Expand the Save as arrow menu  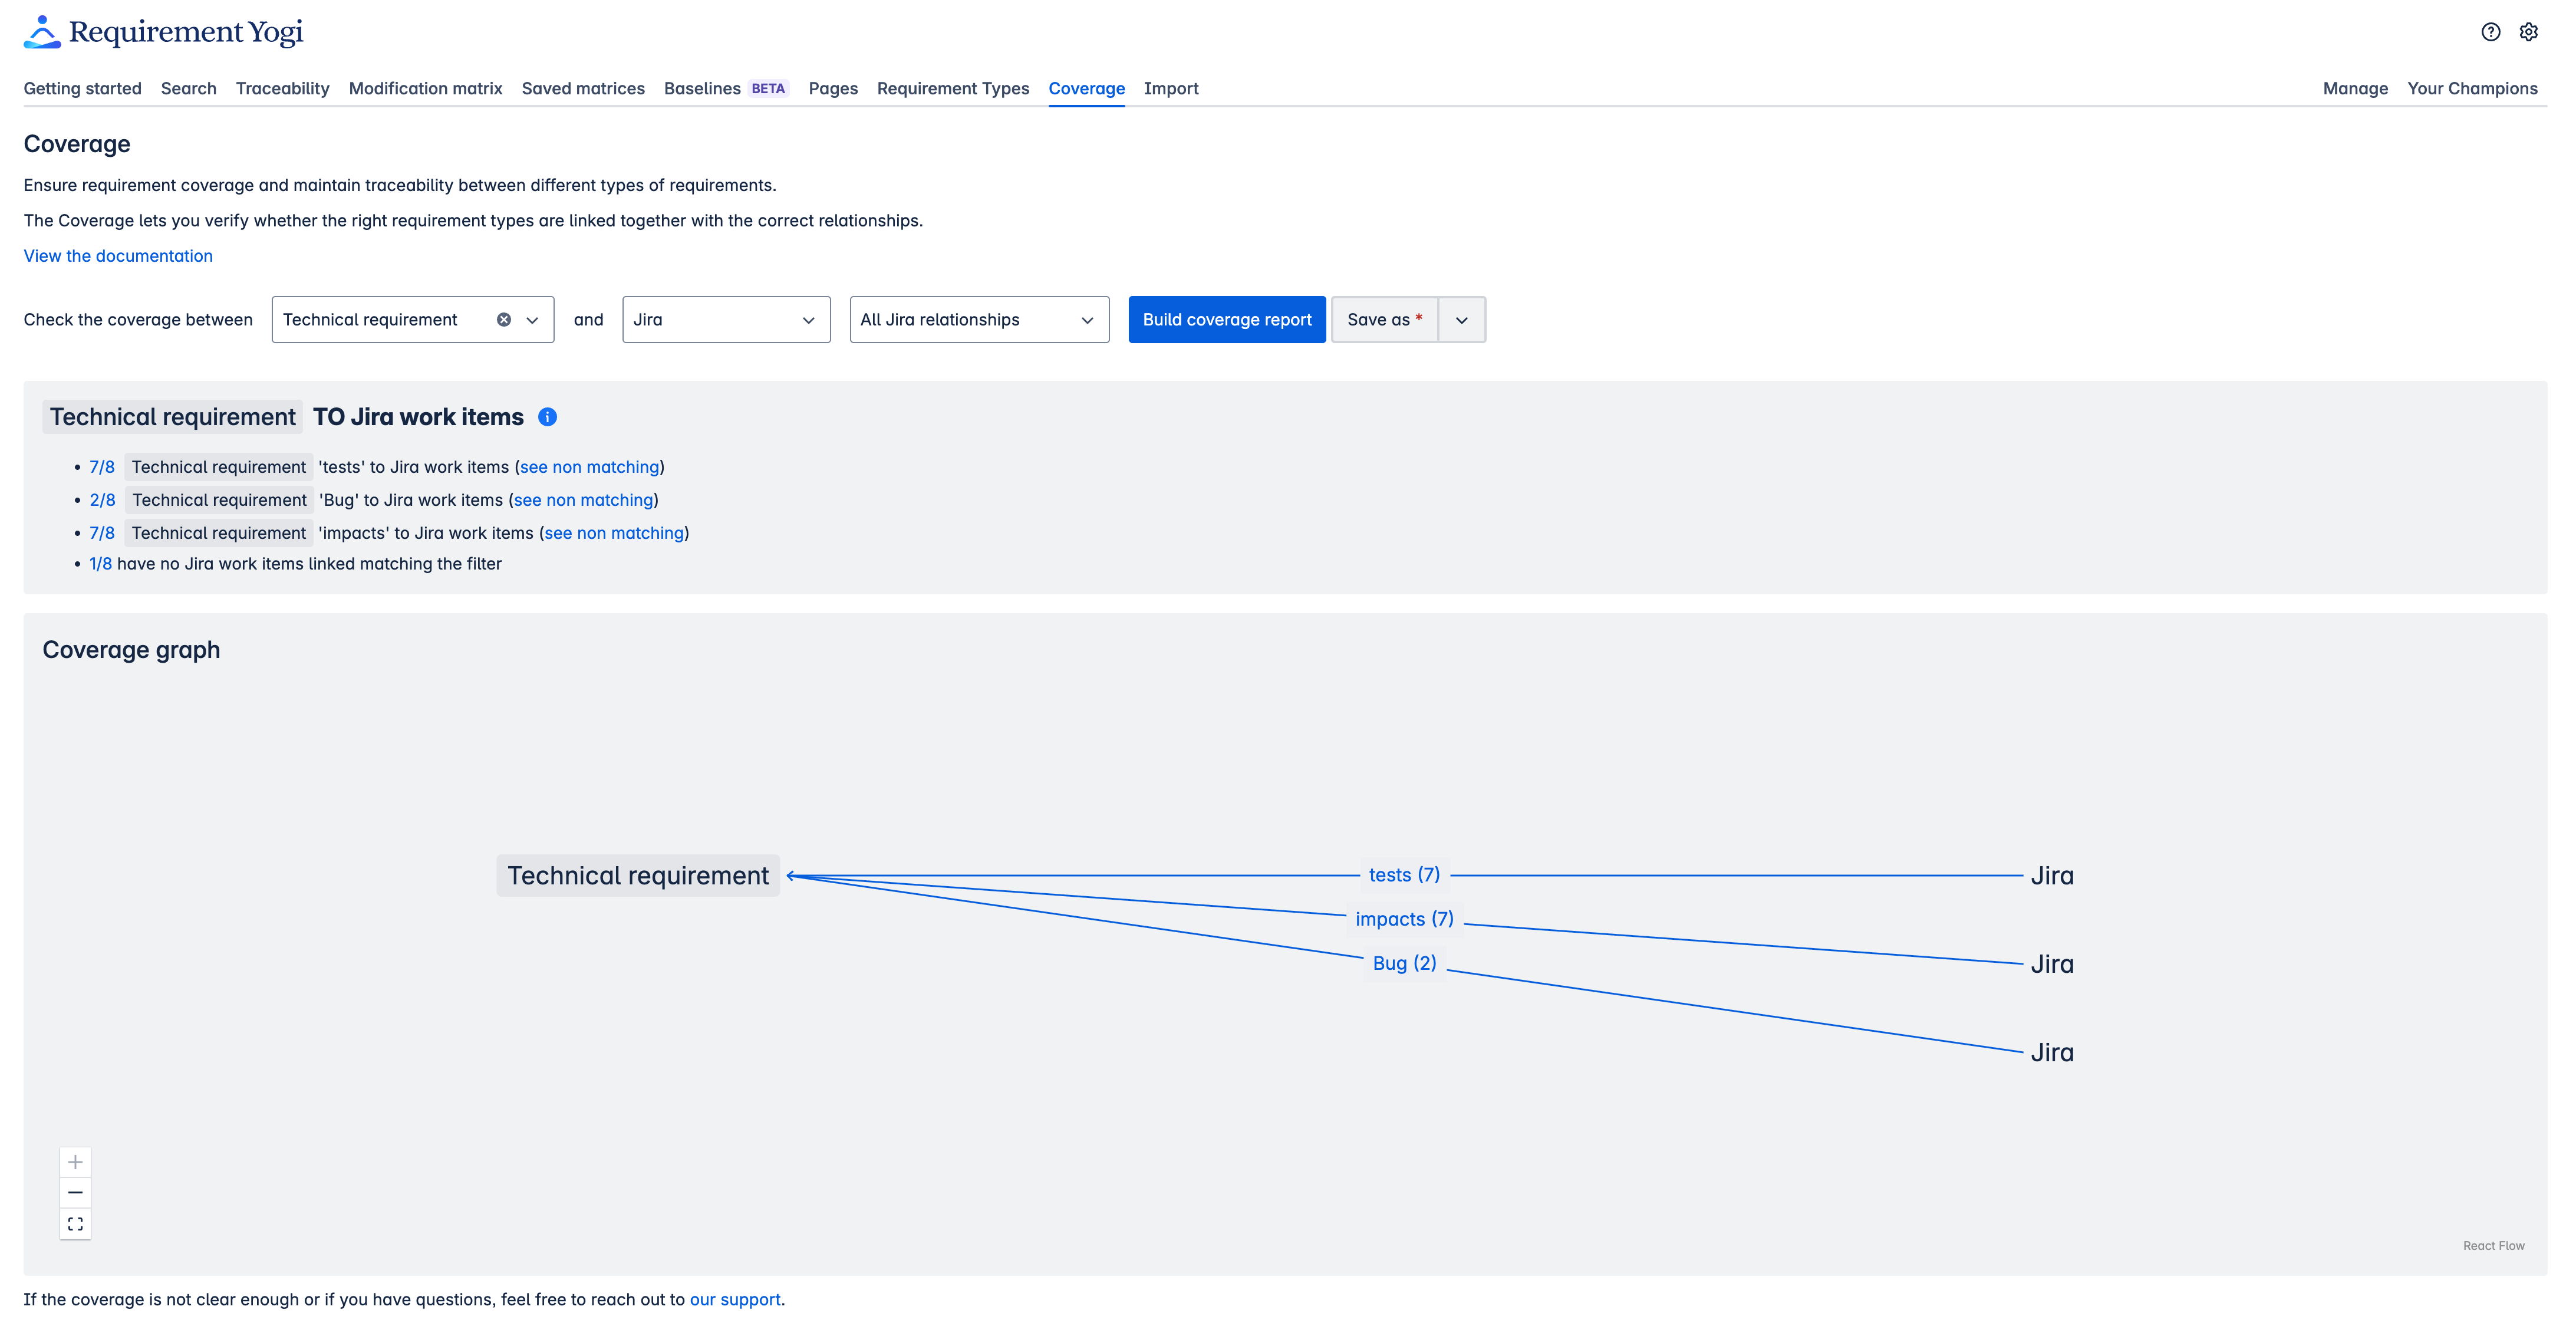point(1461,320)
